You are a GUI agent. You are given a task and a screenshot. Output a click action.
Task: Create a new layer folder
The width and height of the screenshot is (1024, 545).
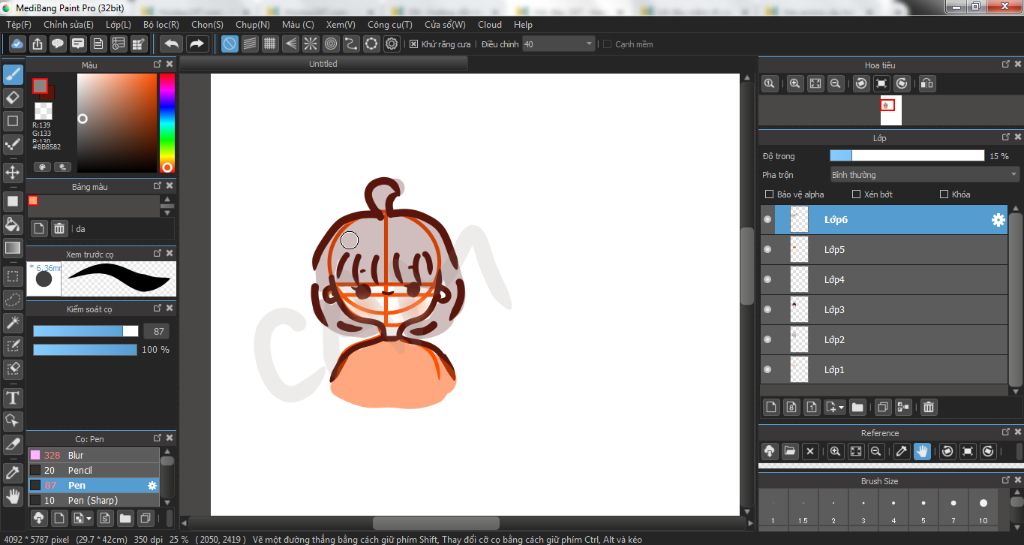857,407
